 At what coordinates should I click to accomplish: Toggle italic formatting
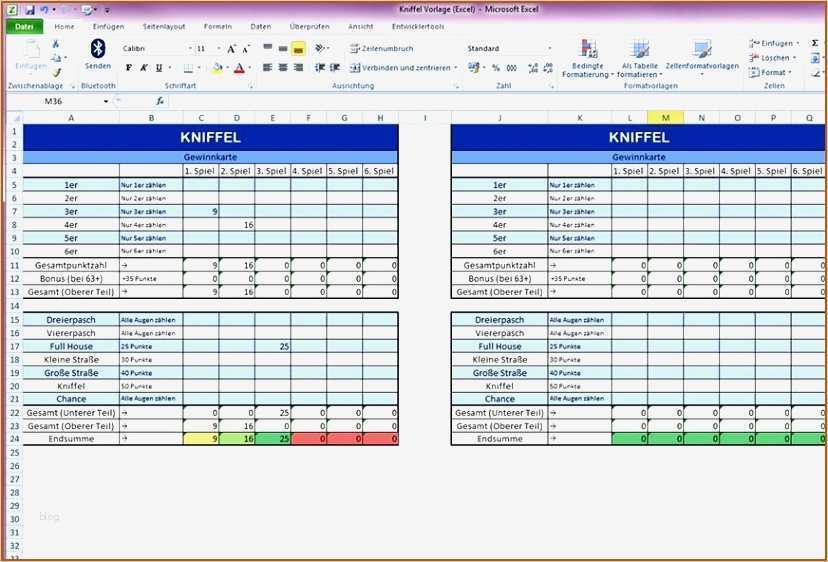tap(143, 68)
